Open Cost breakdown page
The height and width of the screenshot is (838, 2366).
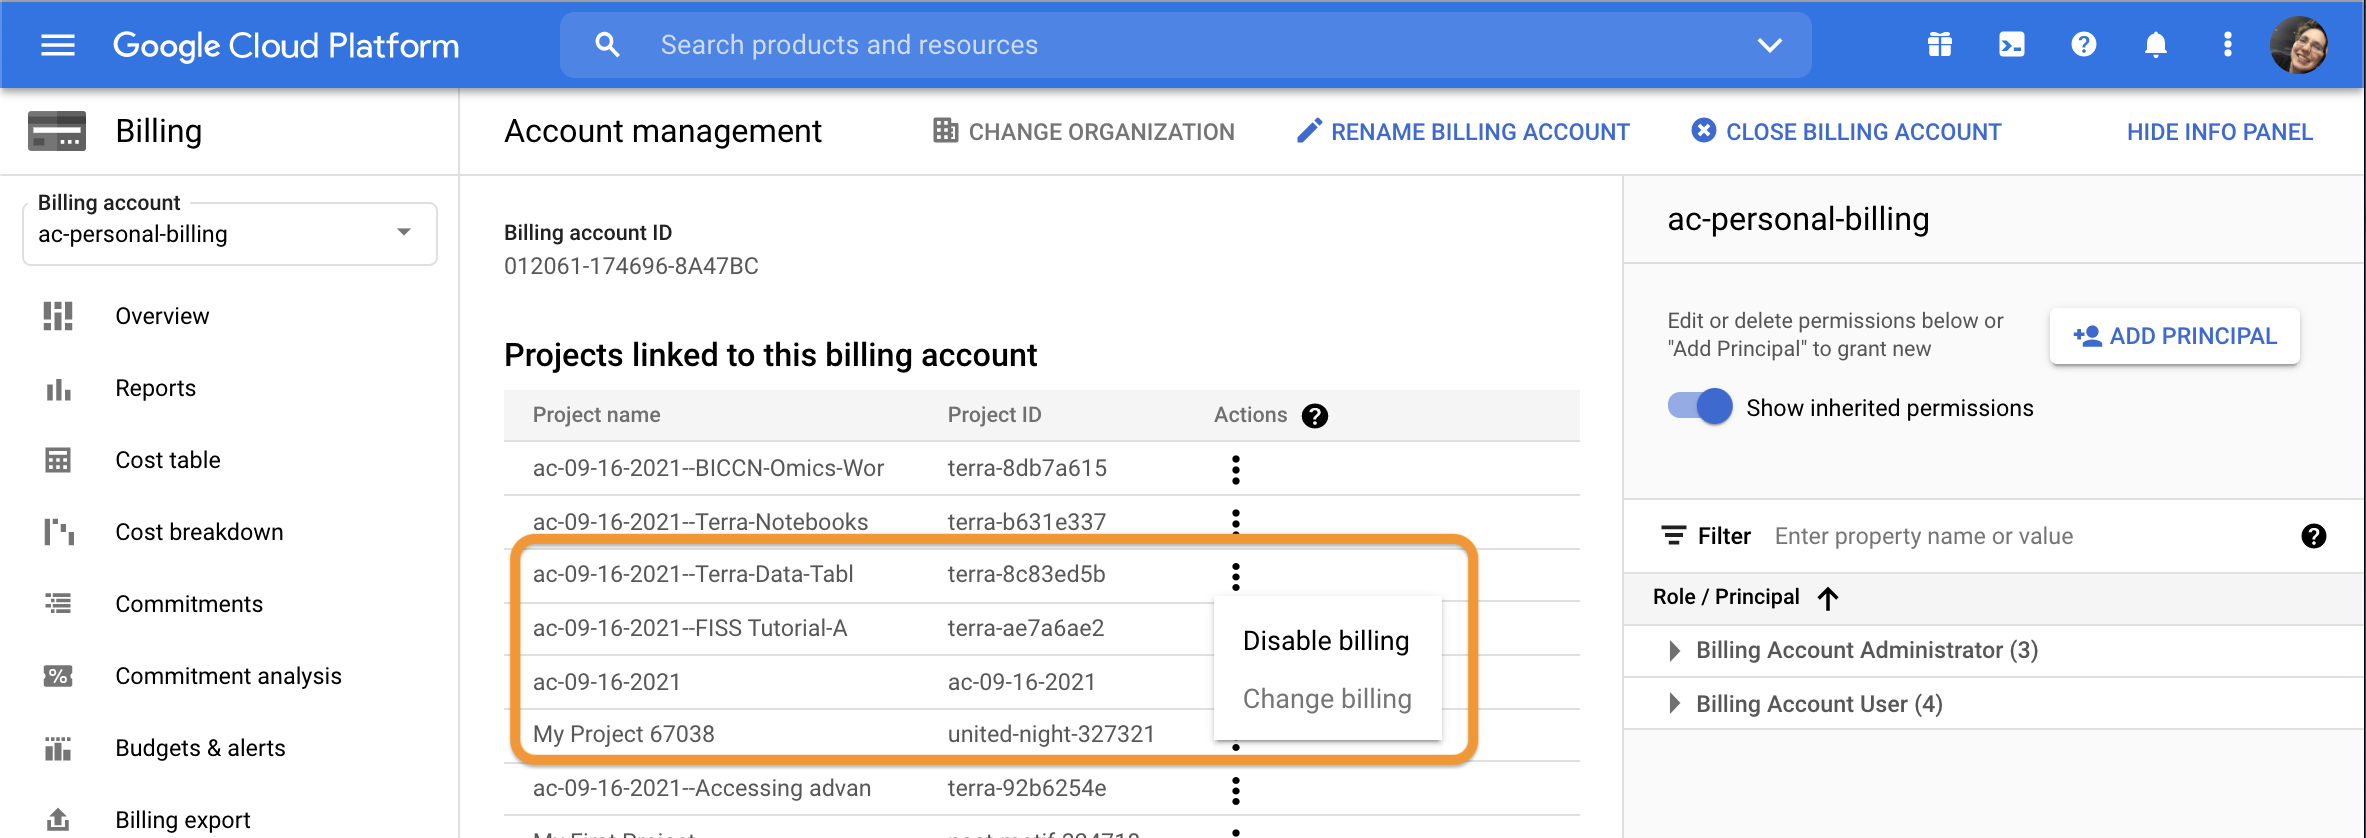pyautogui.click(x=199, y=532)
